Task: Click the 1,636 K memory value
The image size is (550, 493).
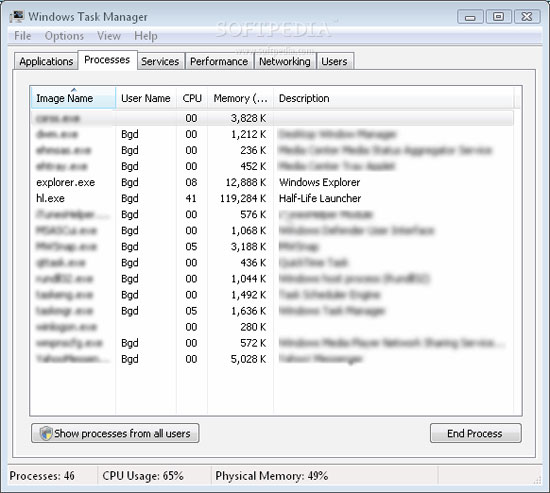Action: [248, 311]
